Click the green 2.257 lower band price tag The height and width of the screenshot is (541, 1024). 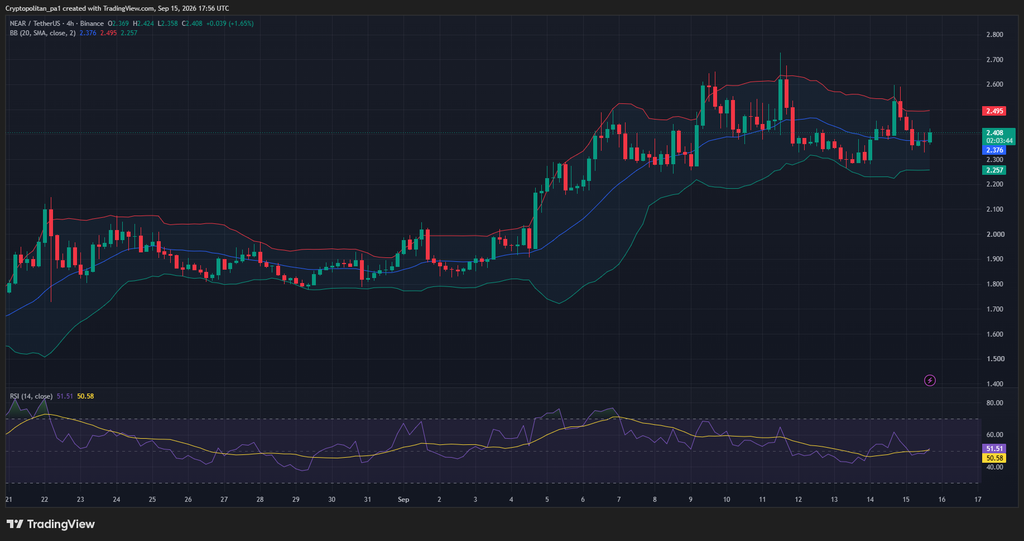(x=995, y=170)
